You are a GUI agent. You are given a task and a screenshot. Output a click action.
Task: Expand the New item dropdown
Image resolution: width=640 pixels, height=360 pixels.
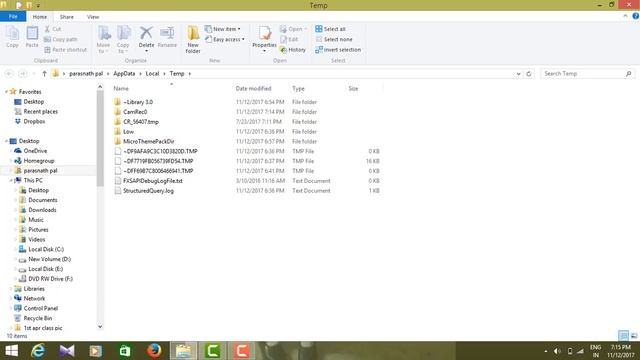239,29
